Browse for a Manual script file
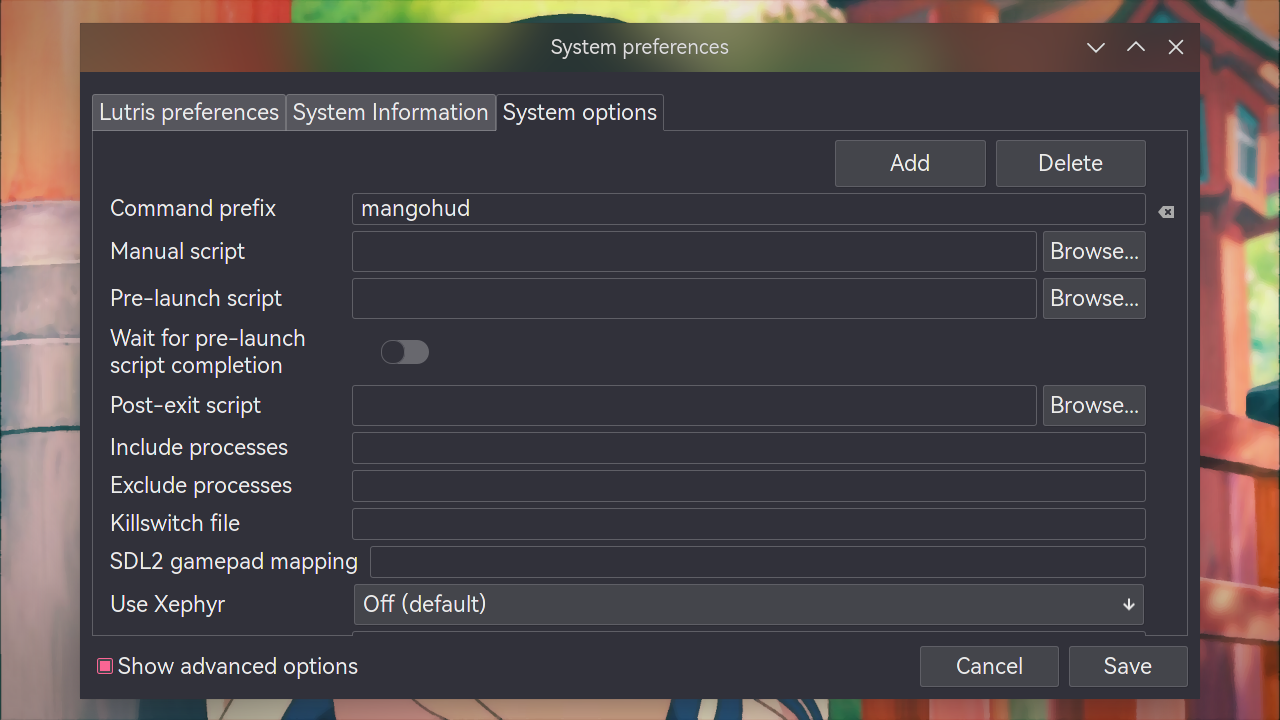 click(1094, 252)
